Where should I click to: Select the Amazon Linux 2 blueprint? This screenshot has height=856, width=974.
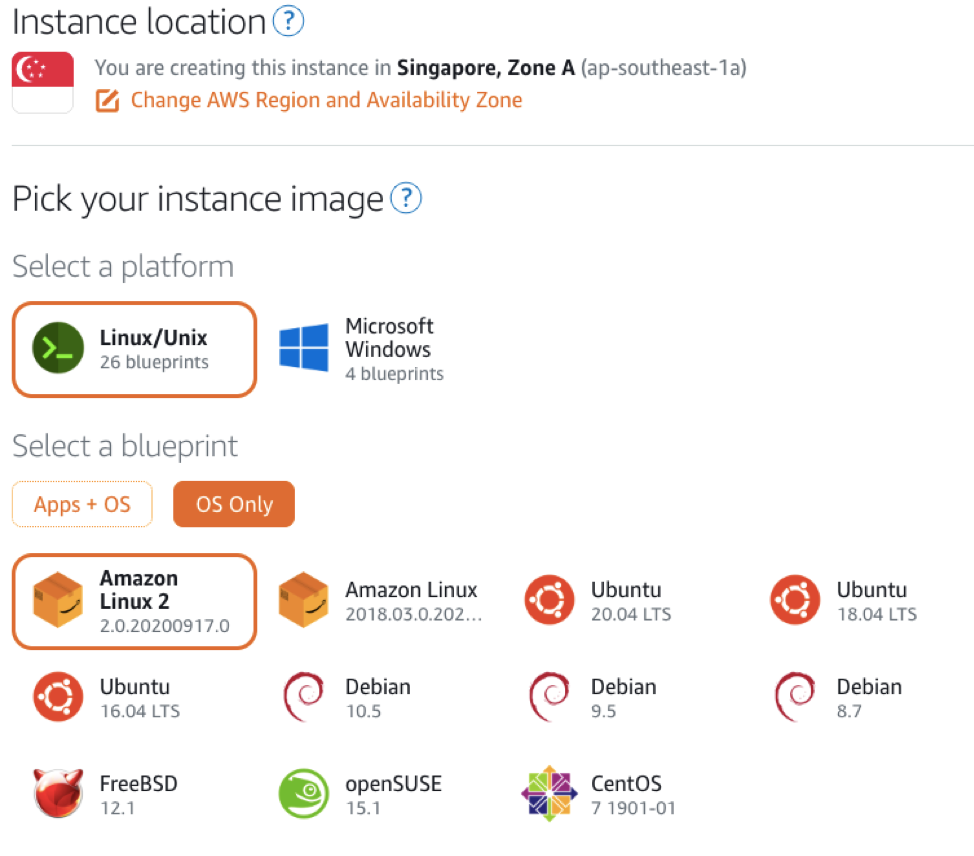coord(134,601)
